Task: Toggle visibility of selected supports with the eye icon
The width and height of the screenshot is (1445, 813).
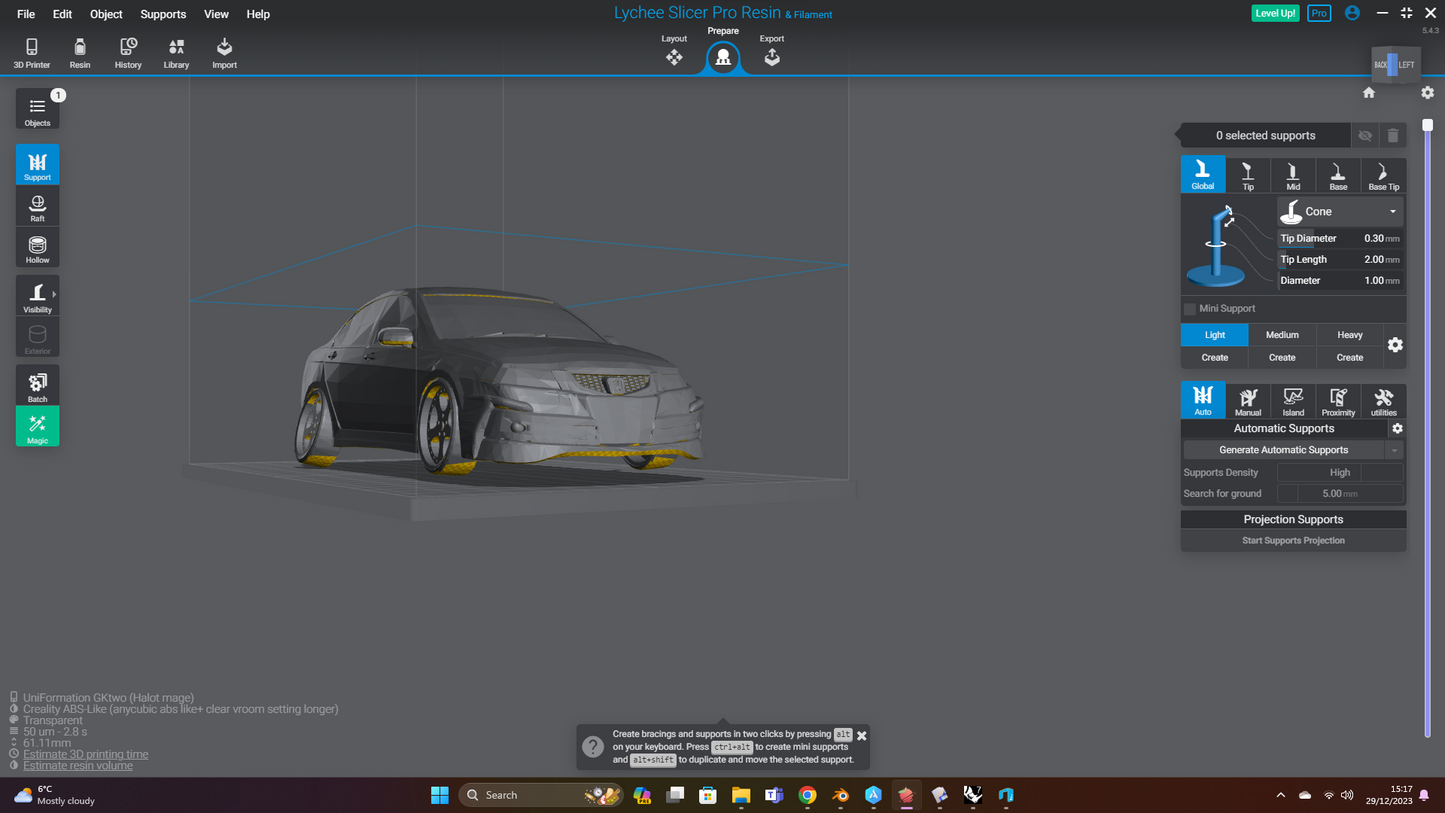Action: pyautogui.click(x=1365, y=135)
